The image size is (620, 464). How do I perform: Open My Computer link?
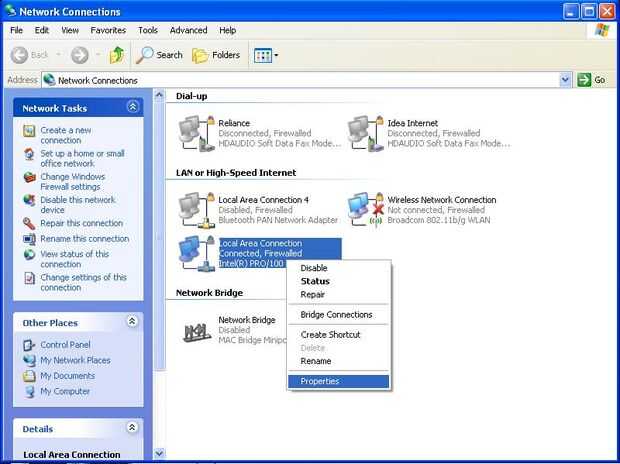click(65, 391)
